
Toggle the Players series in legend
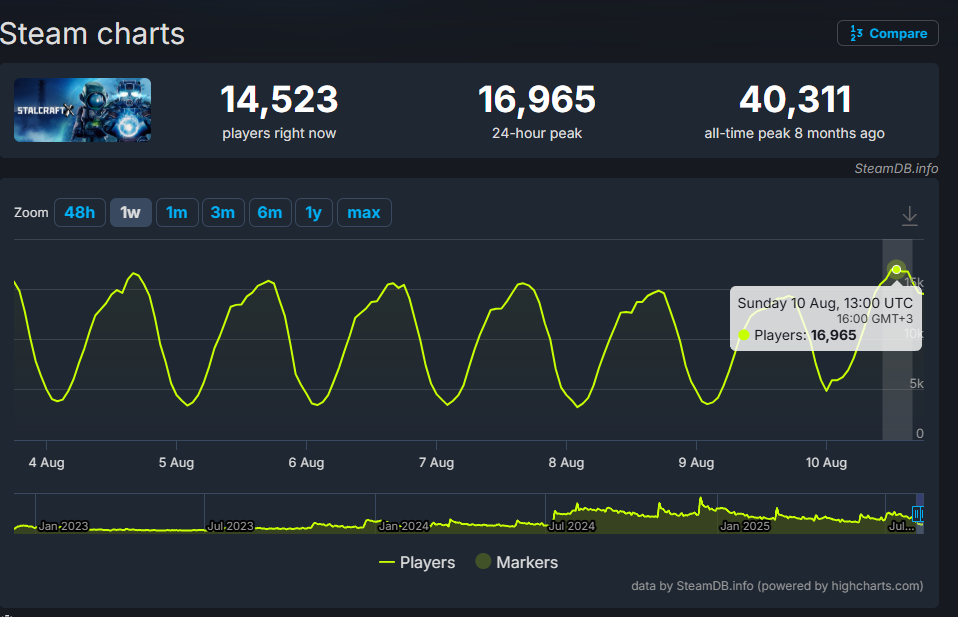[417, 562]
